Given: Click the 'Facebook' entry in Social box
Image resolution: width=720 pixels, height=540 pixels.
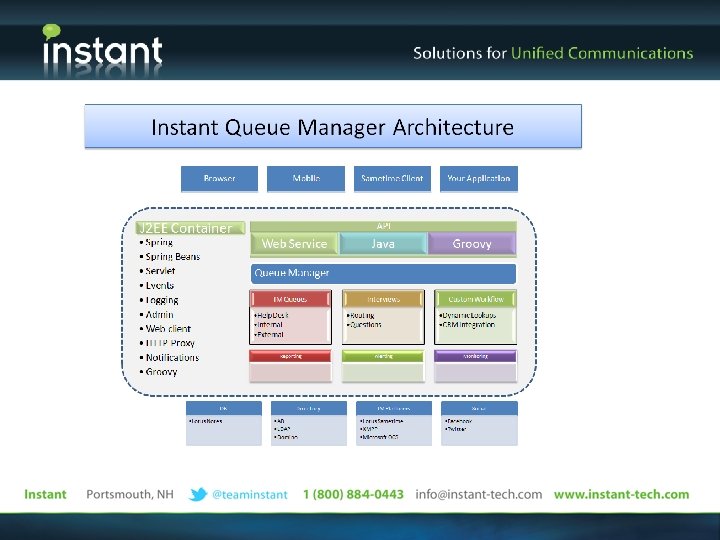Looking at the screenshot, I should 458,421.
